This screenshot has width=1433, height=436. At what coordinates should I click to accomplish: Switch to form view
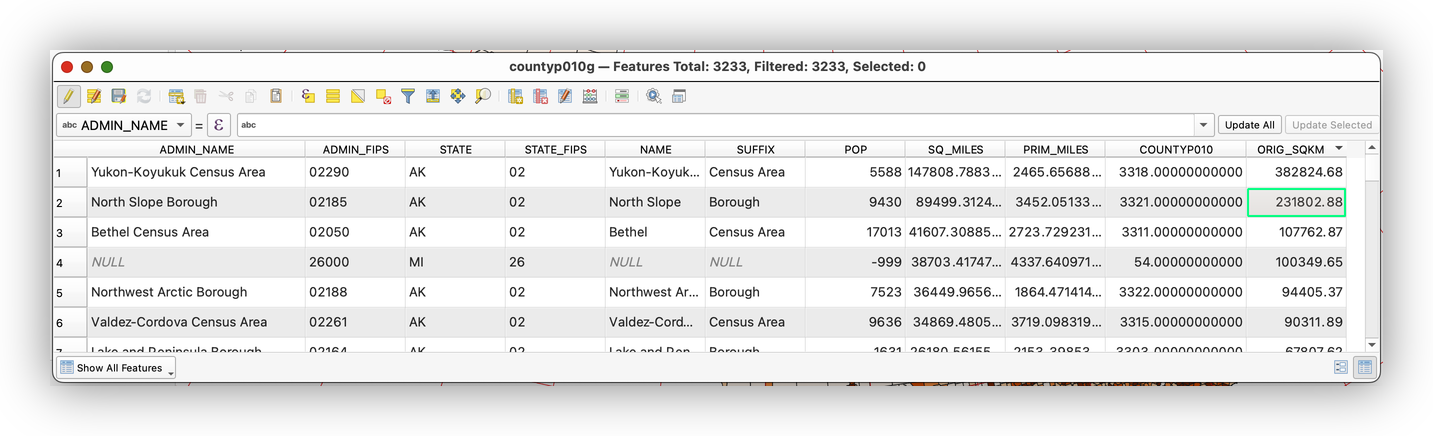pos(1341,367)
